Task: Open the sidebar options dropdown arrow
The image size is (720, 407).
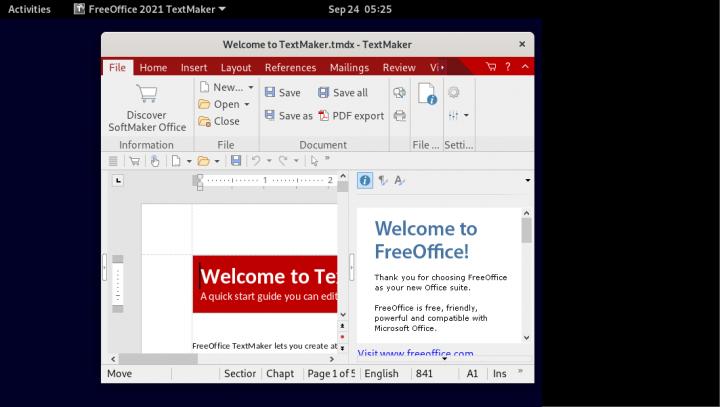Action: click(x=527, y=181)
